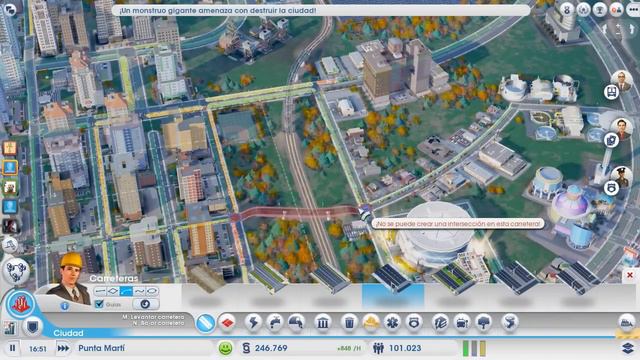Viewport: 640px width, 360px height.
Task: Open the Fire services (helmet) menu
Action: 371,322
